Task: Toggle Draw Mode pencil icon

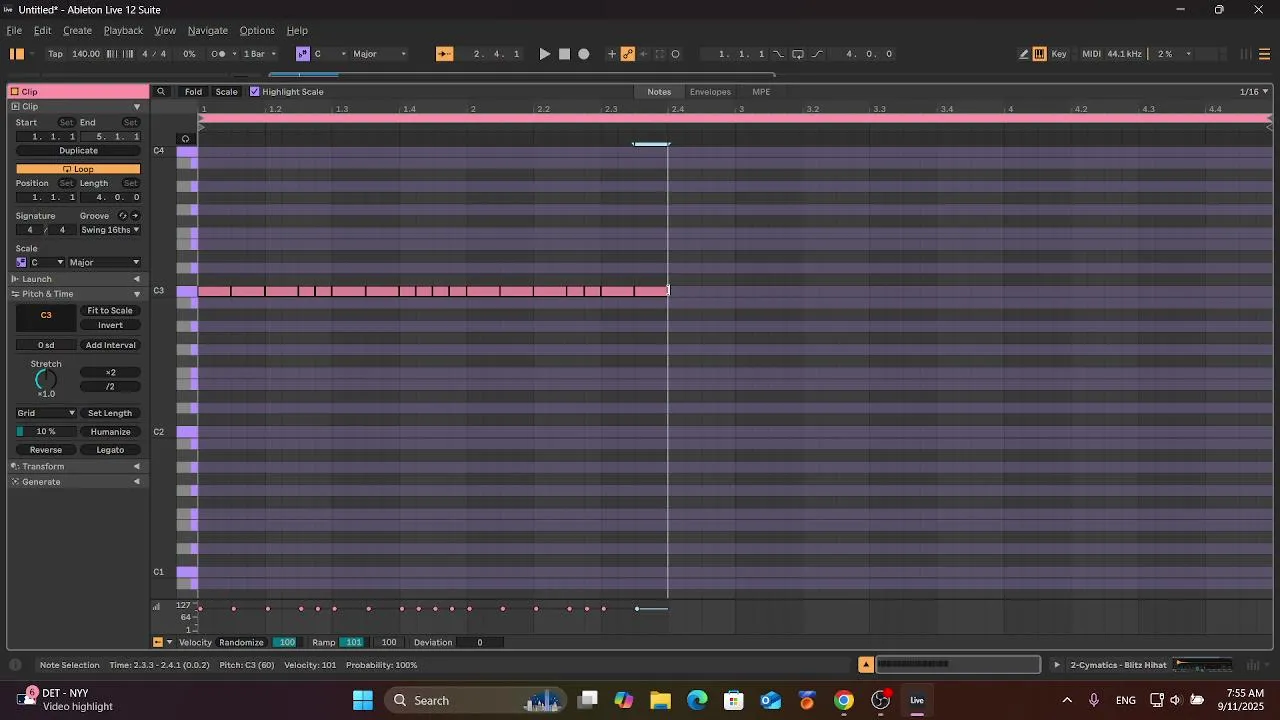Action: click(x=1024, y=54)
